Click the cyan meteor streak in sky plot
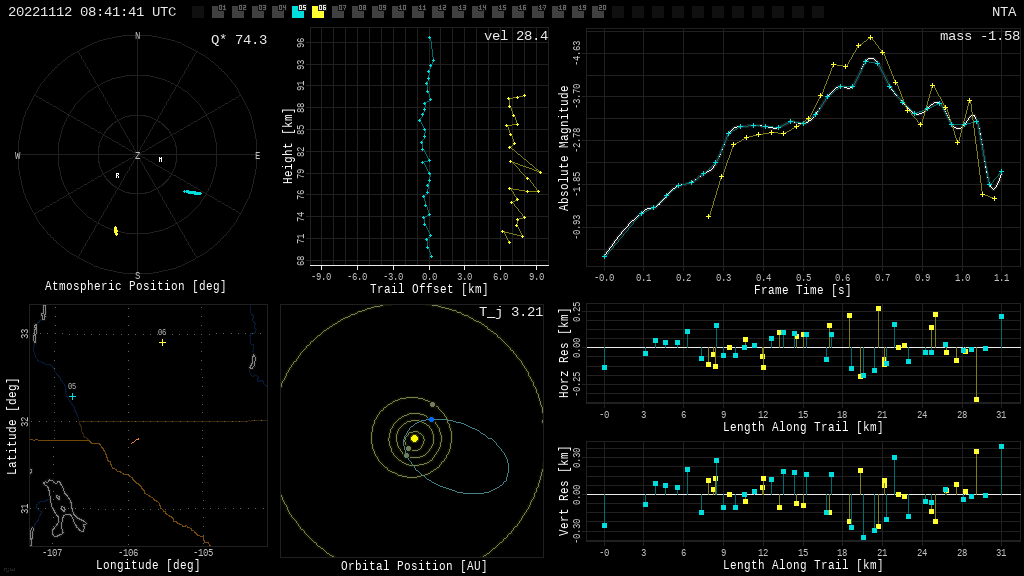 (192, 192)
